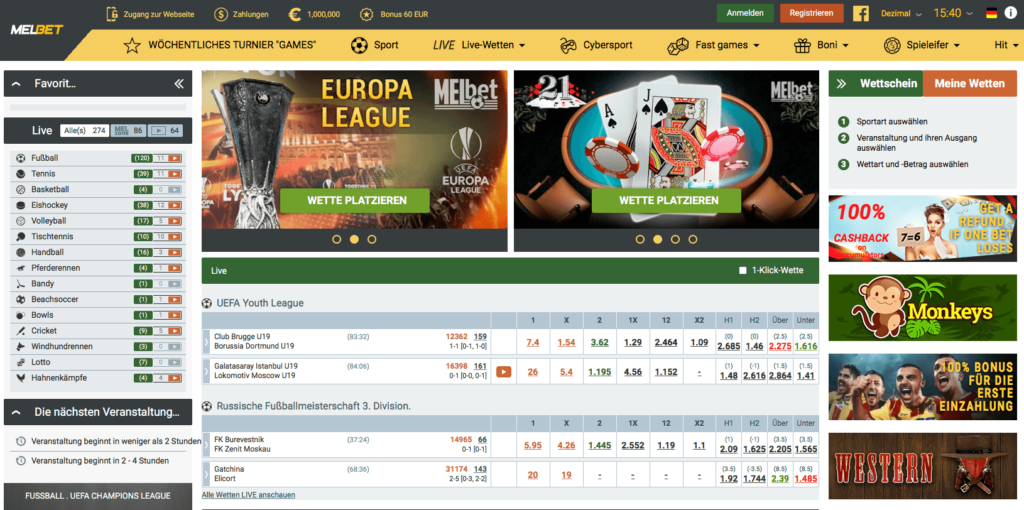Click the Spieleifer chip icon
1024x510 pixels.
(892, 46)
